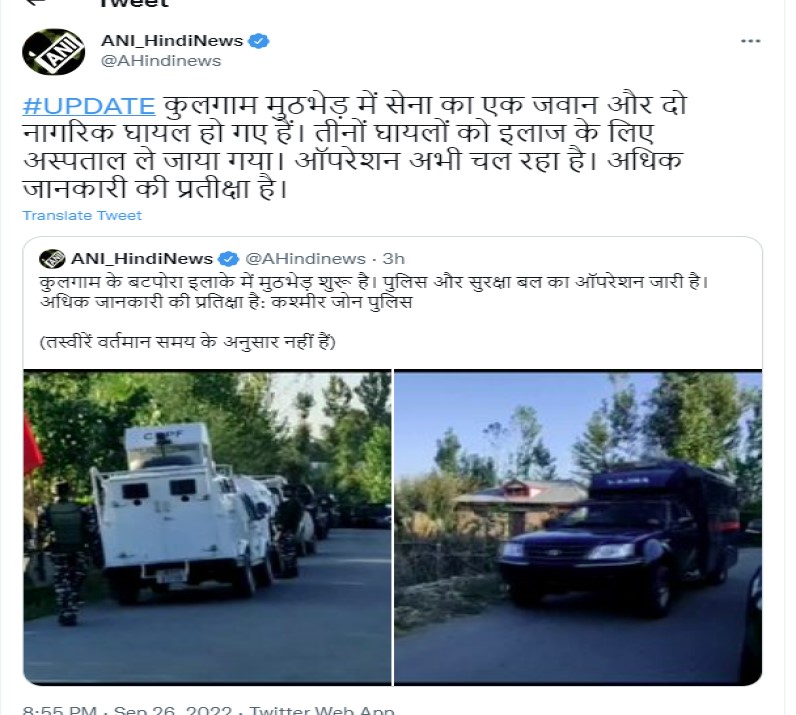This screenshot has height=715, width=796.
Task: Open the three-dot more options menu
Action: click(x=750, y=41)
